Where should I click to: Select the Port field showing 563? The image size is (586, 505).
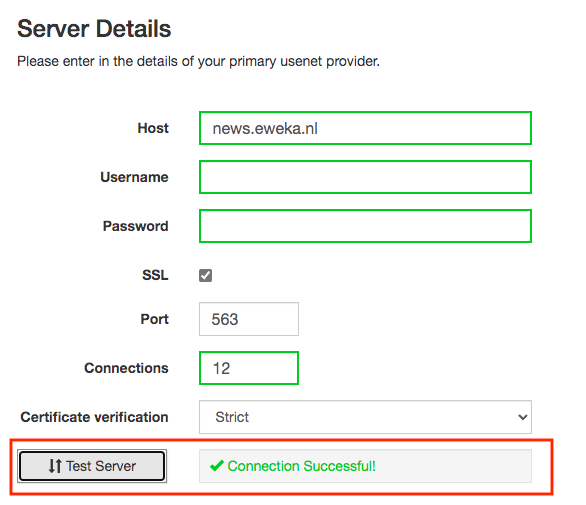tap(249, 319)
